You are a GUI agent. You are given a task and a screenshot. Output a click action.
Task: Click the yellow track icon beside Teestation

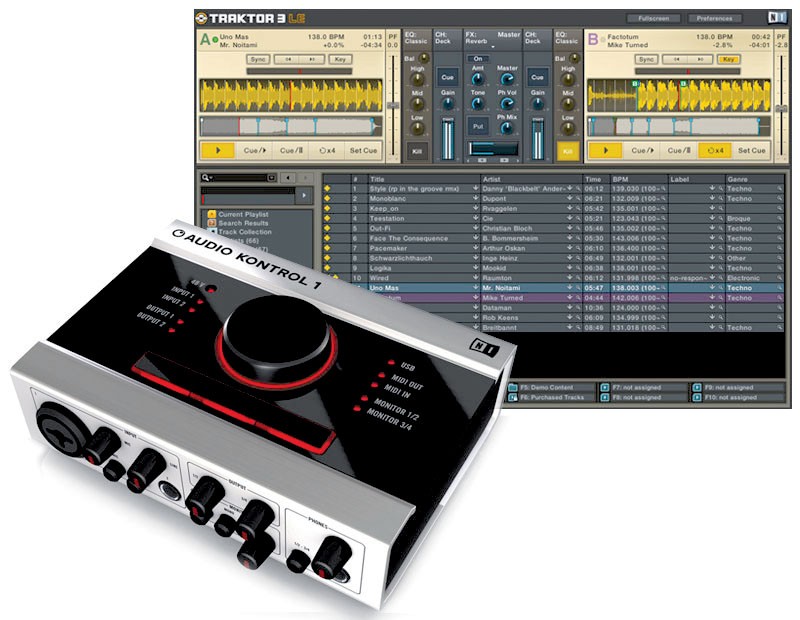pos(327,218)
